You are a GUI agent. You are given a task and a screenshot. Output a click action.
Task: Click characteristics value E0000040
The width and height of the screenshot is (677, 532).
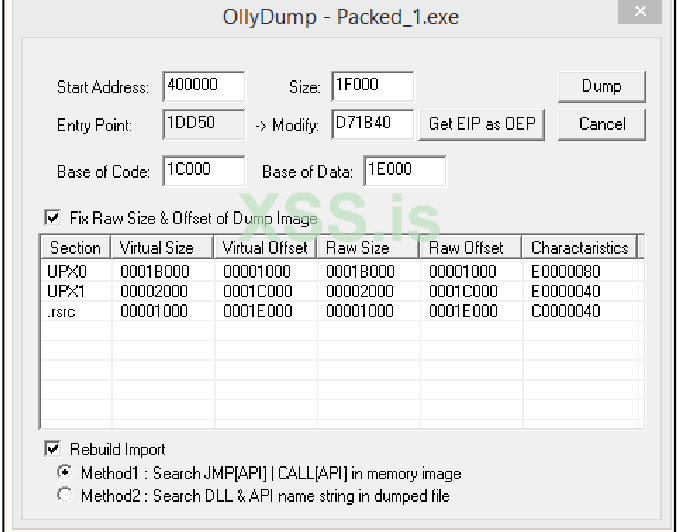coord(566,291)
